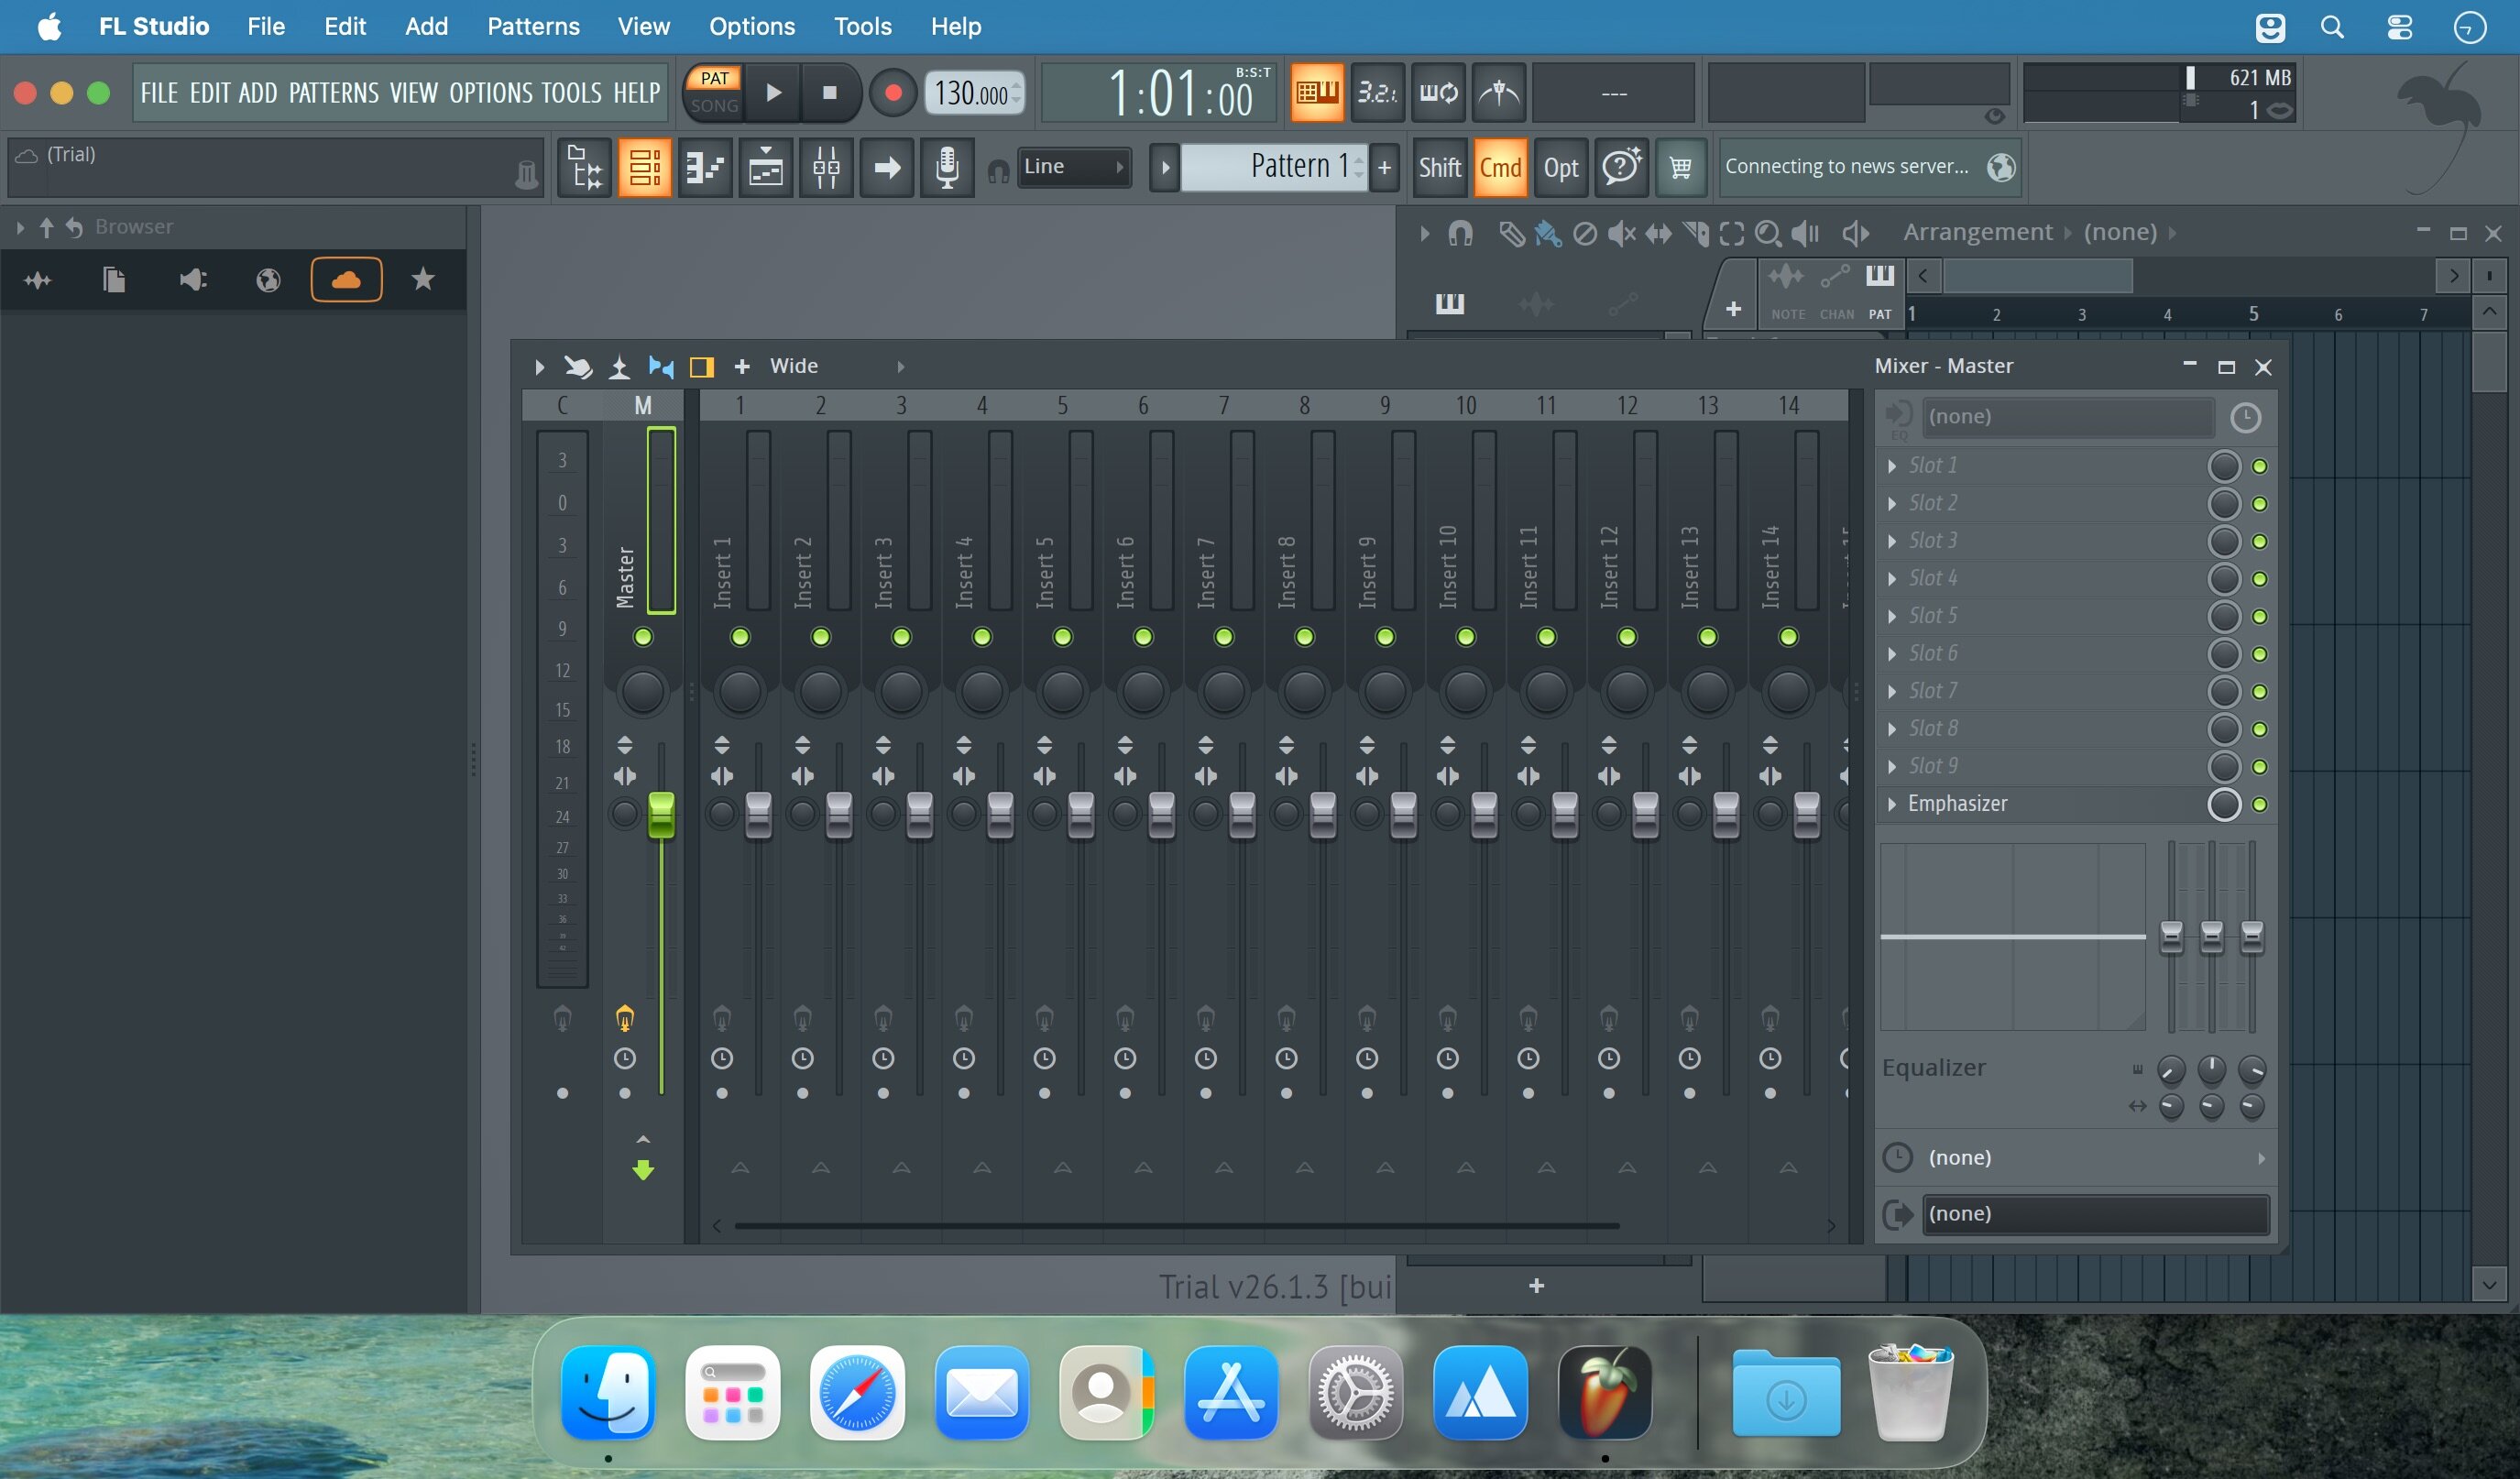Select the favorites star tab in Browser
The width and height of the screenshot is (2520, 1479).
(x=423, y=280)
